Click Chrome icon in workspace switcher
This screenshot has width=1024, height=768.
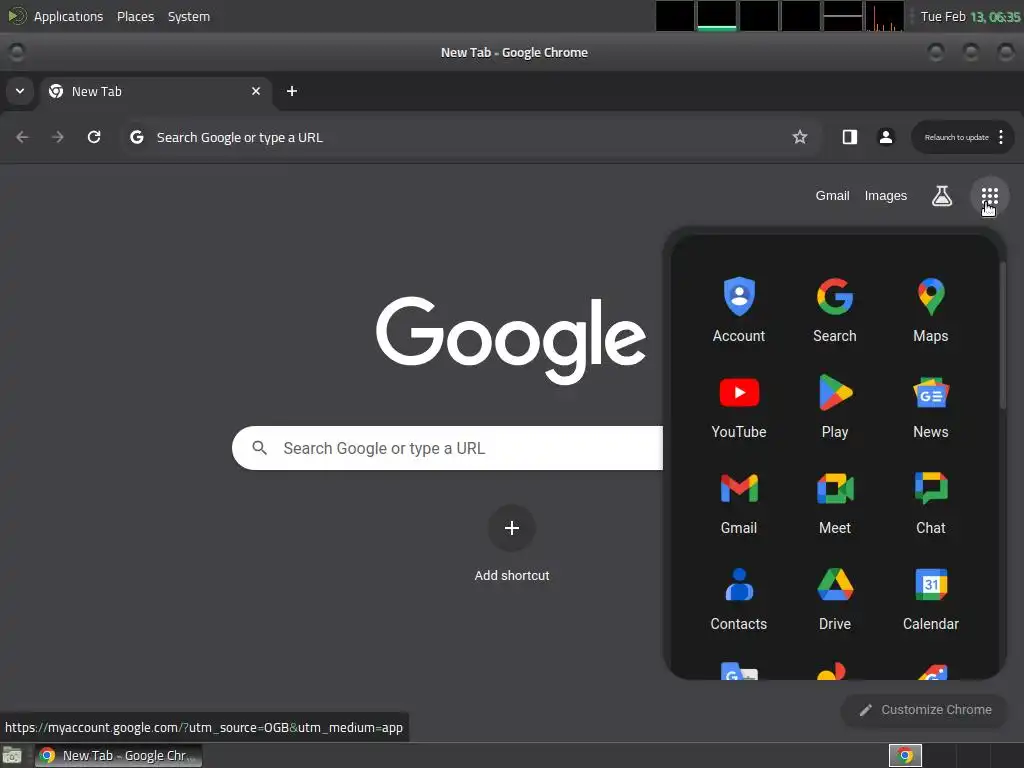[x=905, y=756]
